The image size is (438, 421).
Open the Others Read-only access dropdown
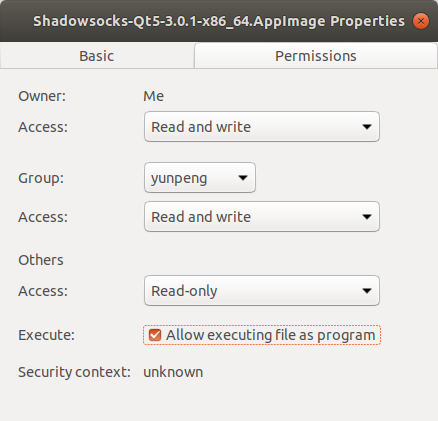262,291
